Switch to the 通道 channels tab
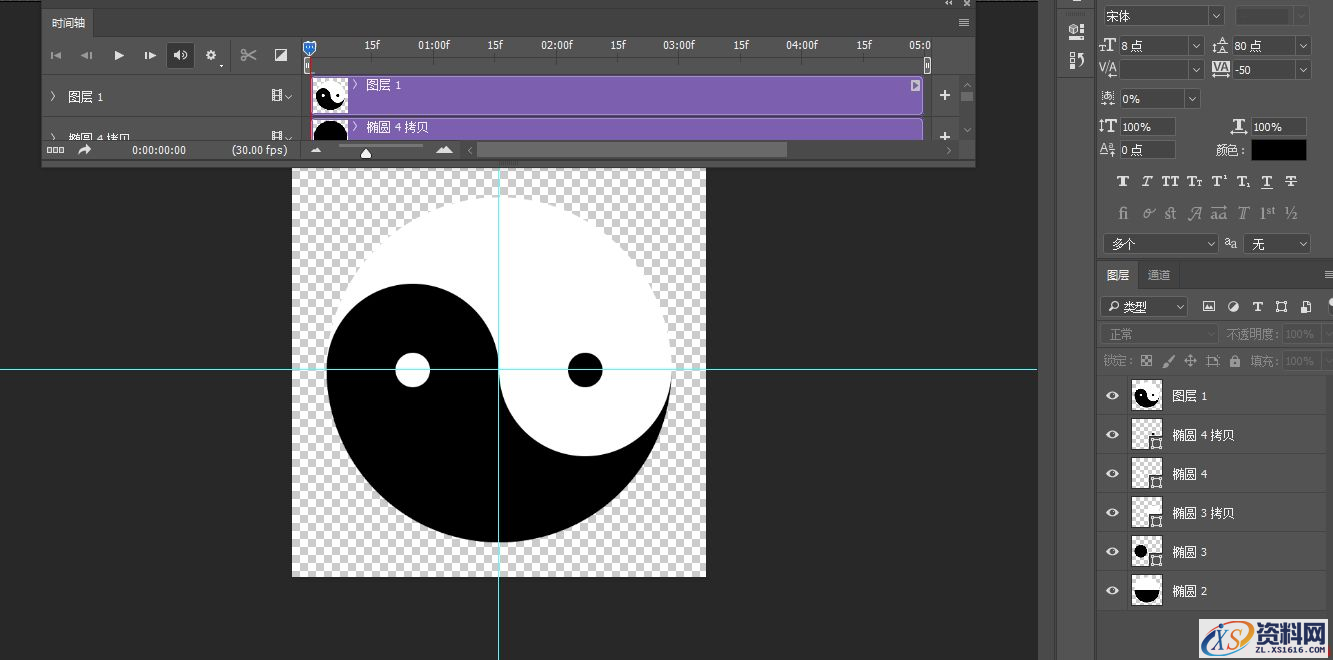This screenshot has height=660, width=1333. click(1159, 274)
